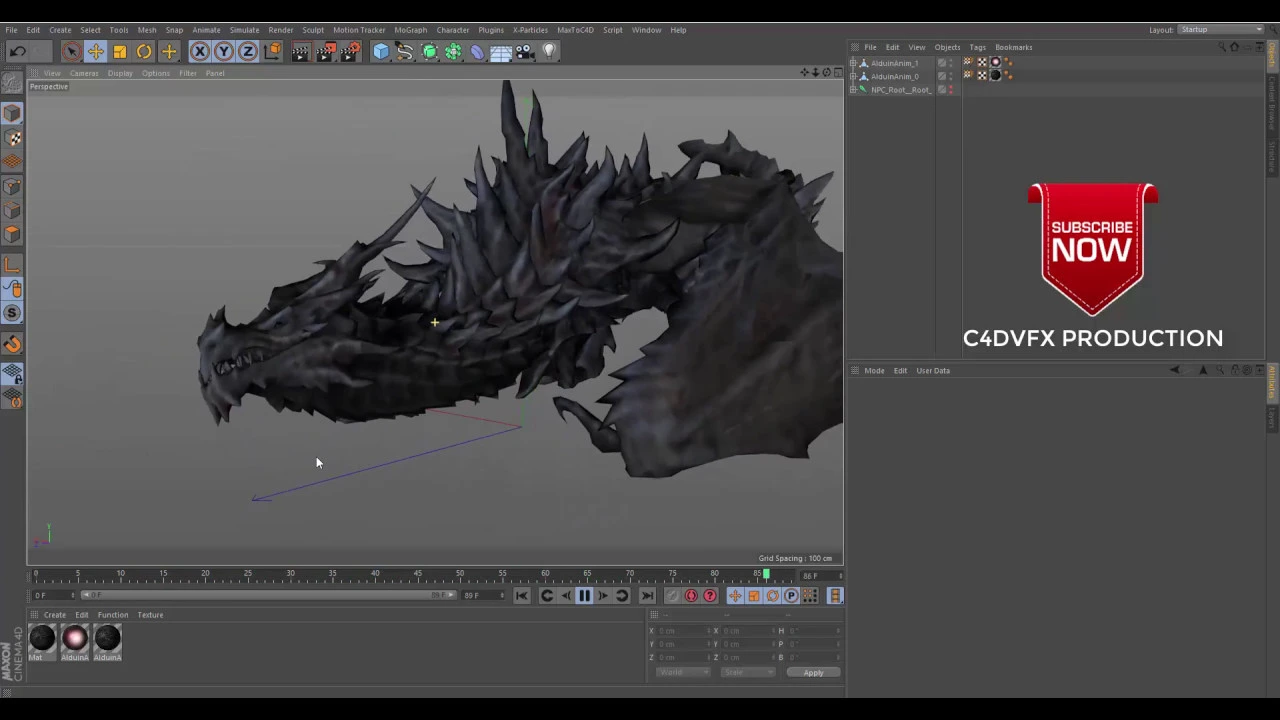1280x720 pixels.
Task: Open the Simulate menu
Action: click(244, 30)
